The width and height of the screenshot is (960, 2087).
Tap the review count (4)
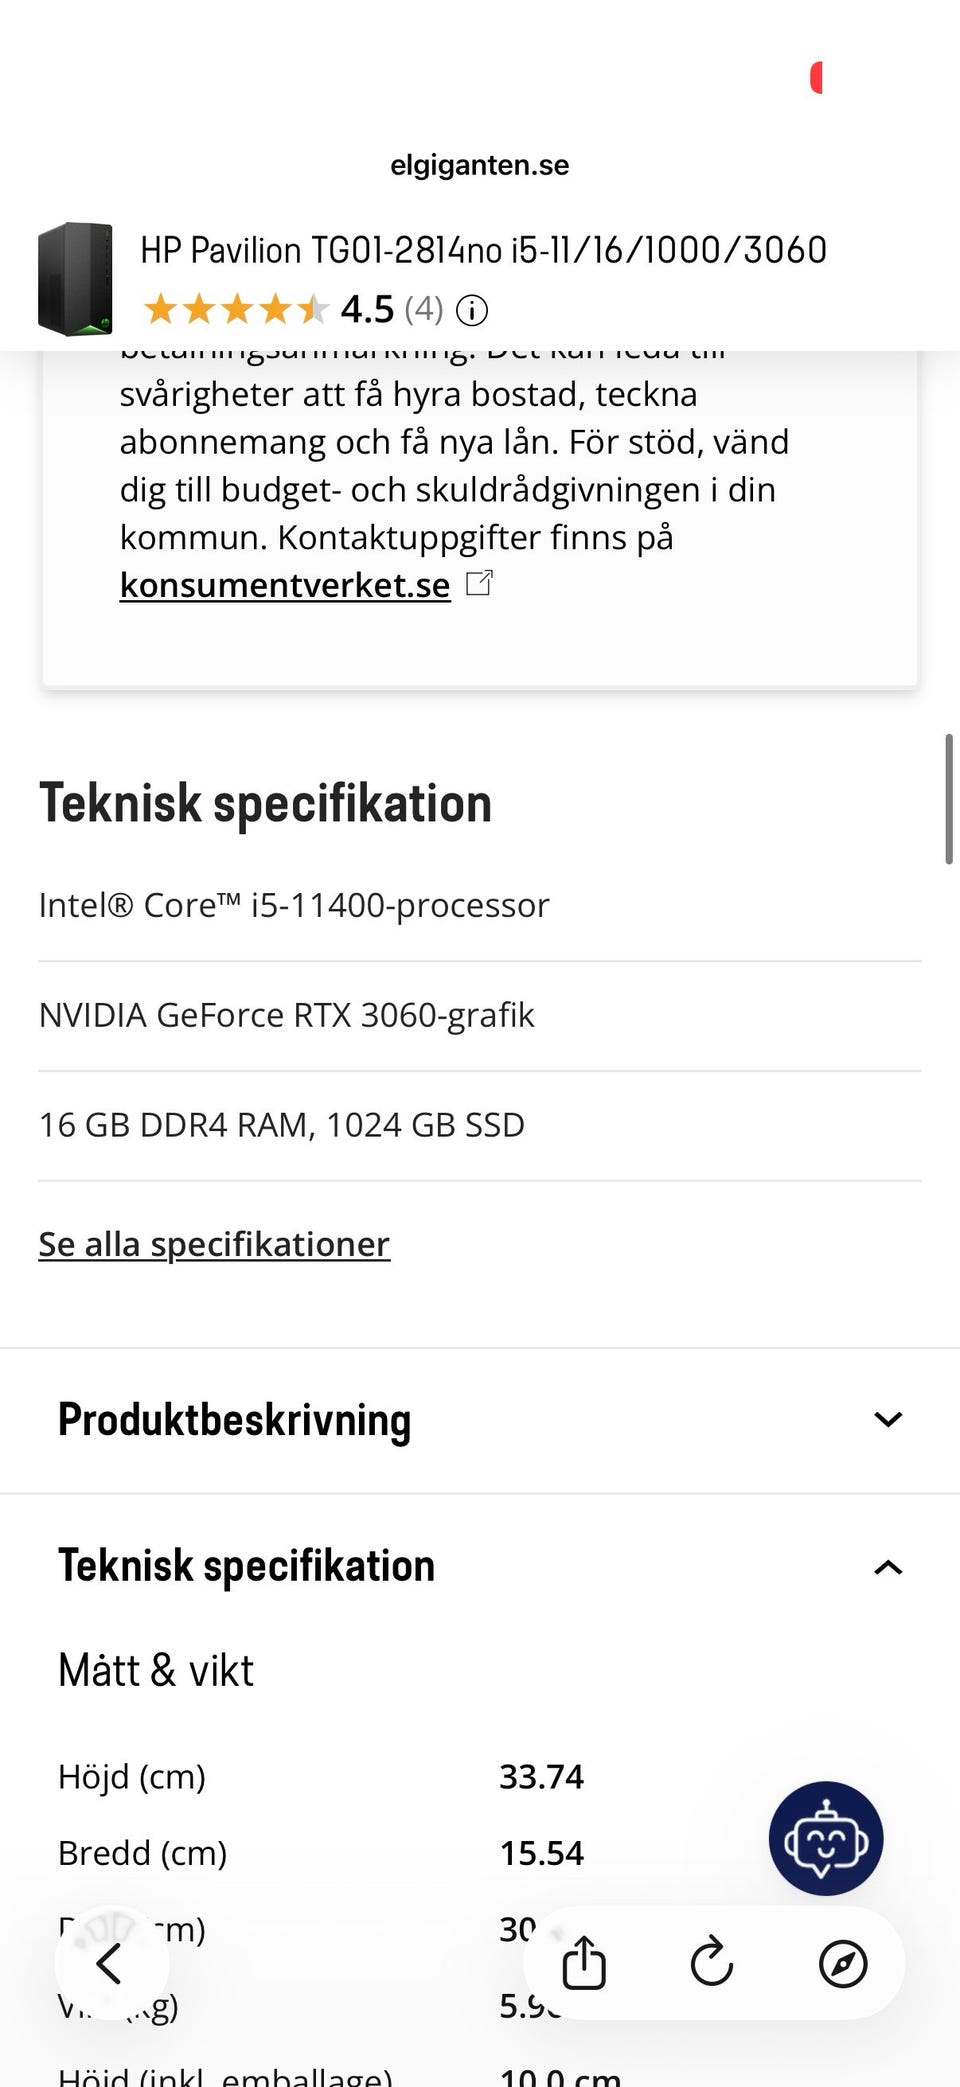[424, 309]
